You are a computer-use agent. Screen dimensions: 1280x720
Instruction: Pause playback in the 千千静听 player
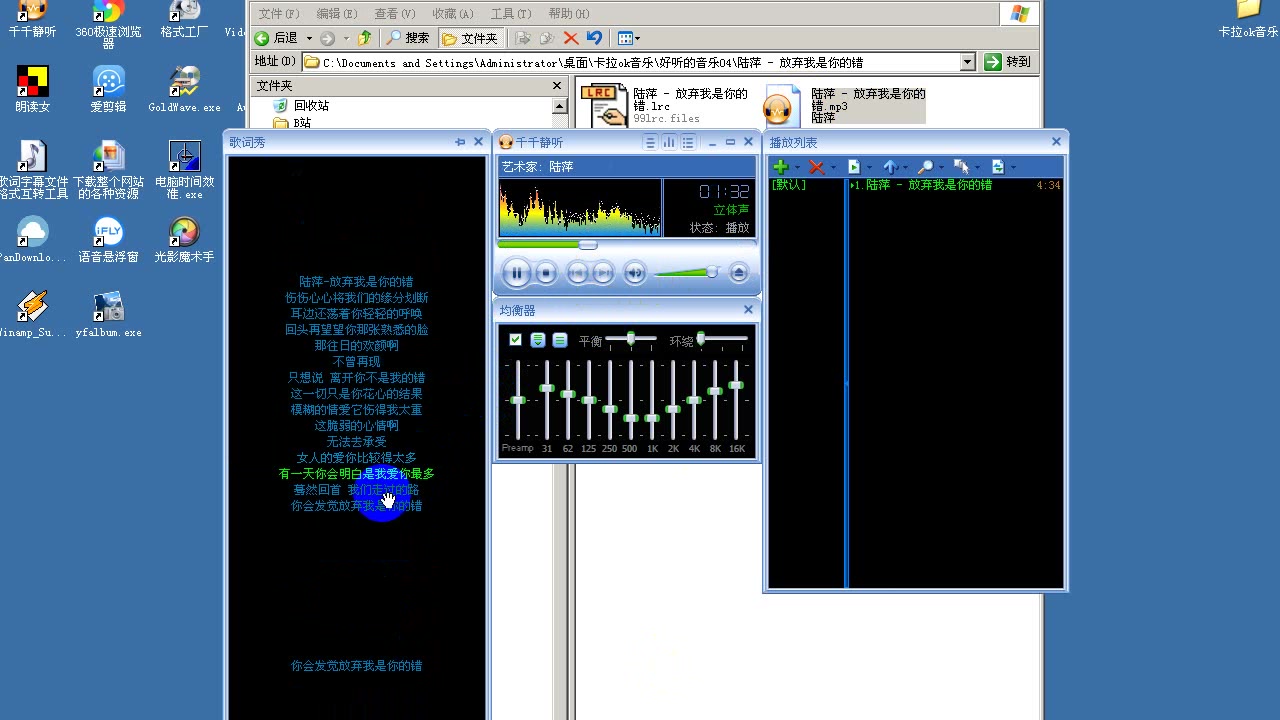coord(516,272)
